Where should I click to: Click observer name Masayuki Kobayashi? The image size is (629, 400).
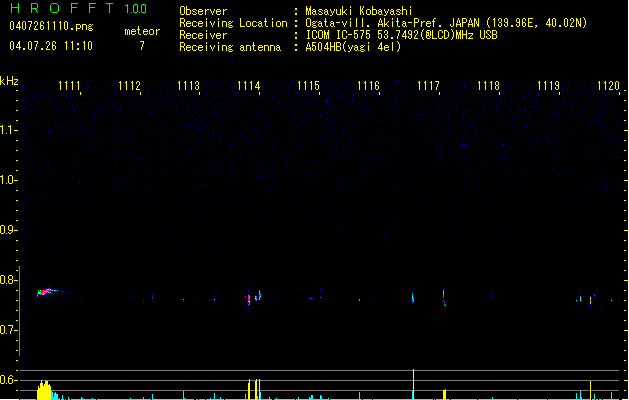(x=359, y=11)
